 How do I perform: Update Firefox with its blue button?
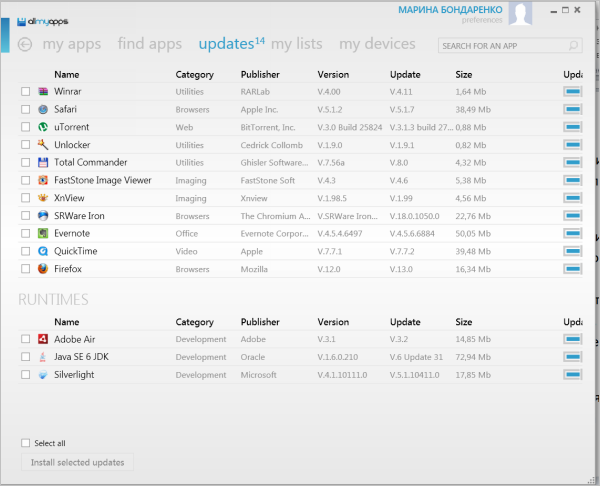(573, 269)
